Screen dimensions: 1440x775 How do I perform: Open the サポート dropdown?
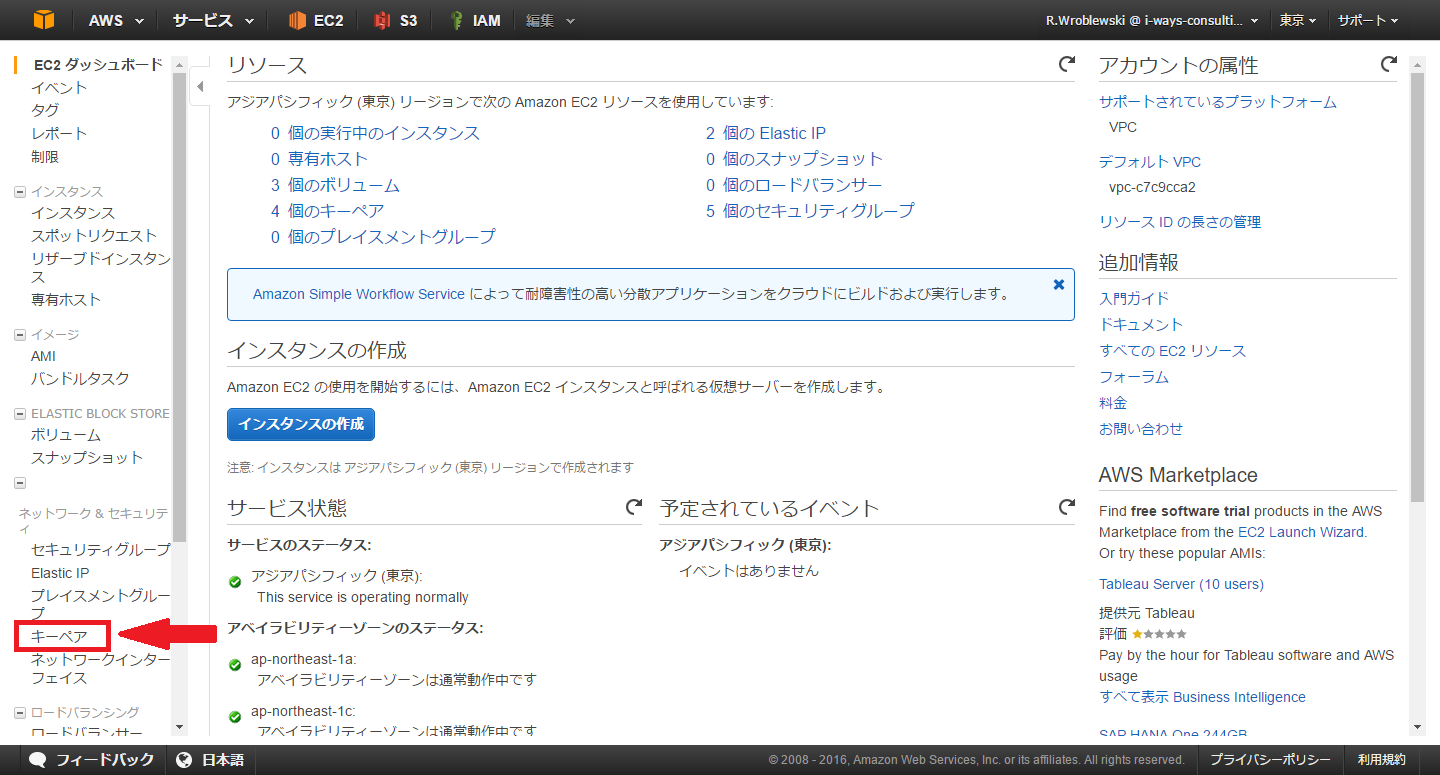(1368, 20)
